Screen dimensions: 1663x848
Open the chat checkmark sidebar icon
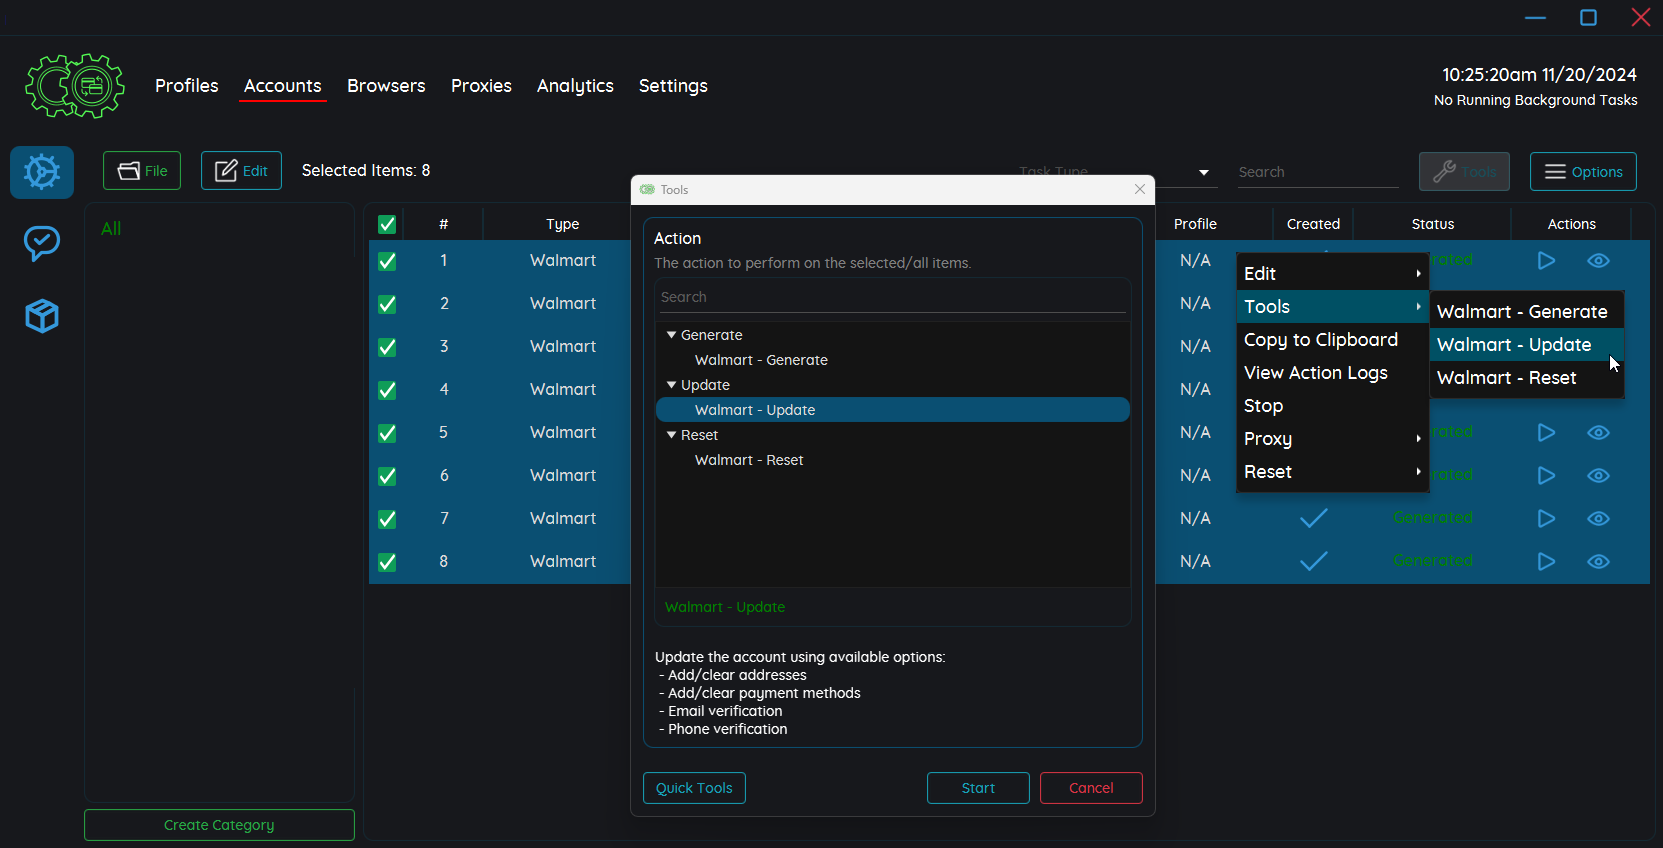point(42,243)
